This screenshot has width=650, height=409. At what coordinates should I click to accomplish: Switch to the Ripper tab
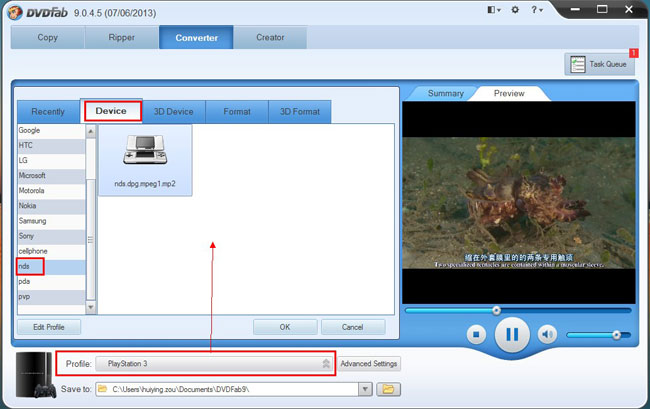(x=122, y=37)
